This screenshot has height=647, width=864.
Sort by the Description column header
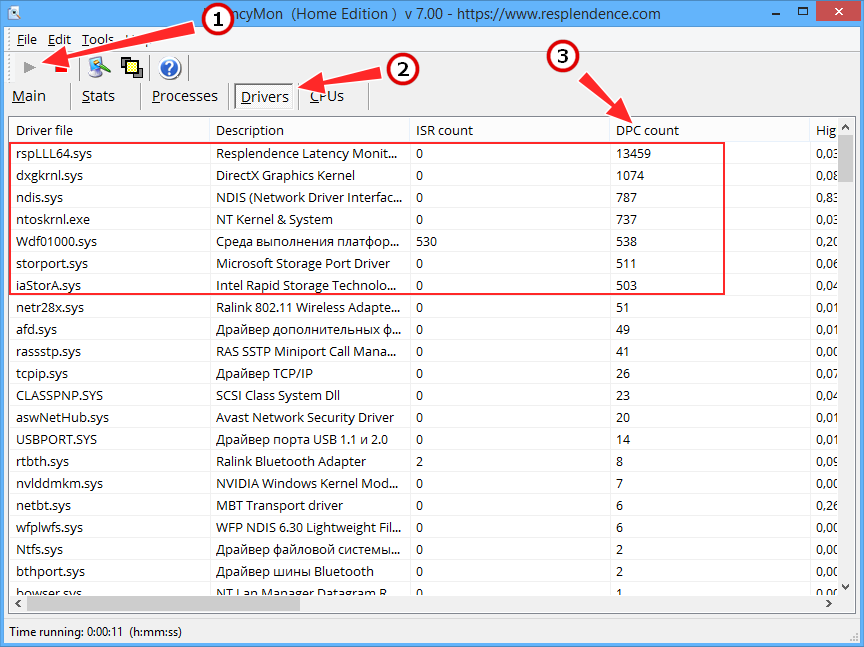310,131
